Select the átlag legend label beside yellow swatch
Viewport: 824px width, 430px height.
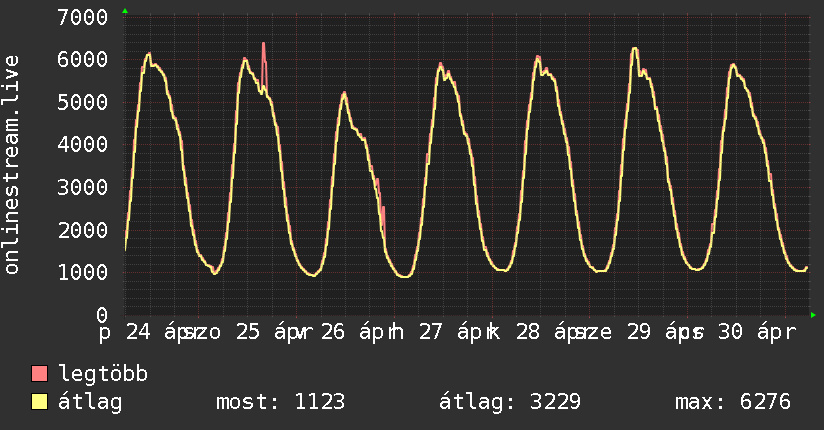click(90, 402)
